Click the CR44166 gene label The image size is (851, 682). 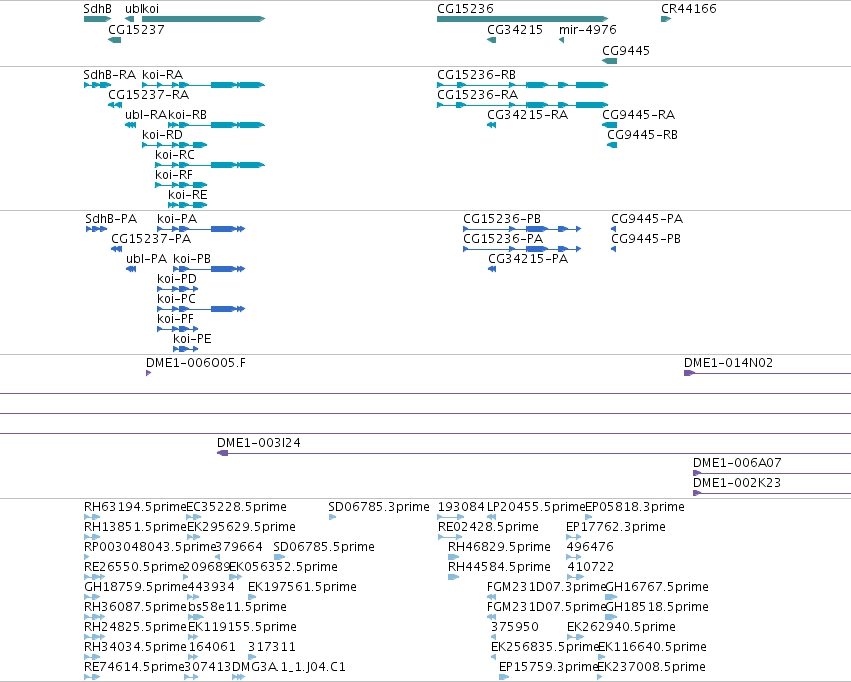click(689, 9)
